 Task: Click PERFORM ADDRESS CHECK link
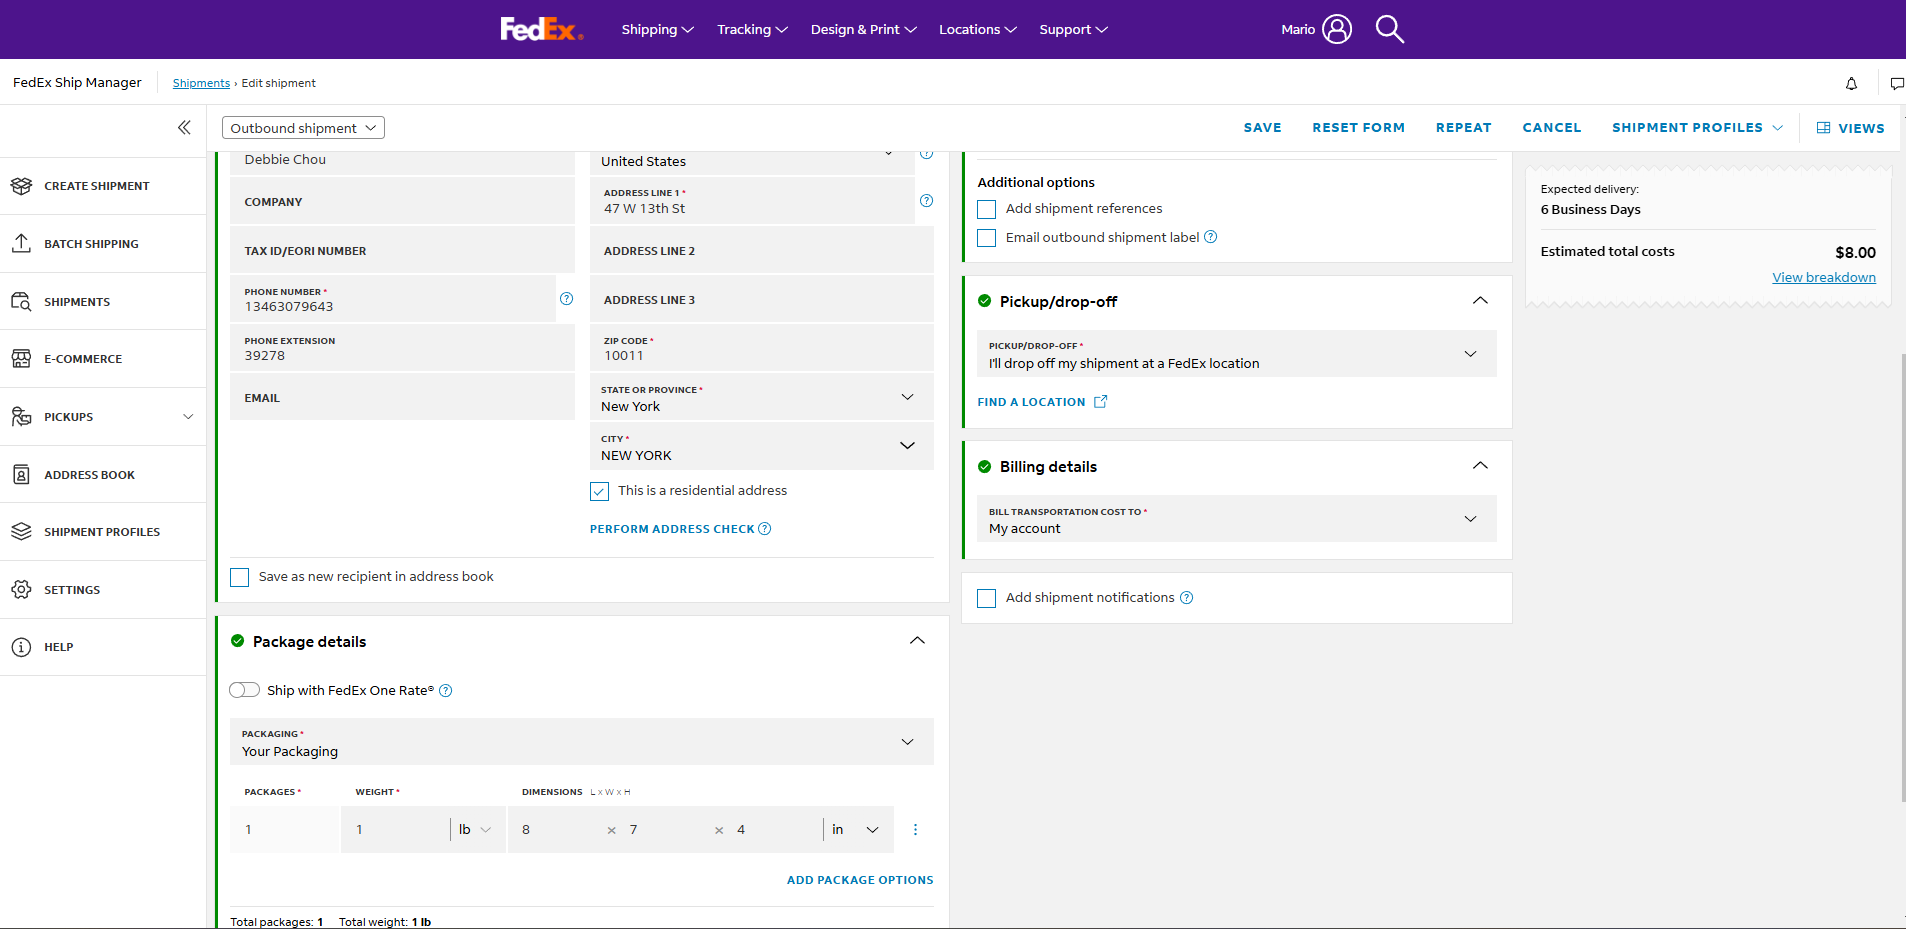point(672,529)
